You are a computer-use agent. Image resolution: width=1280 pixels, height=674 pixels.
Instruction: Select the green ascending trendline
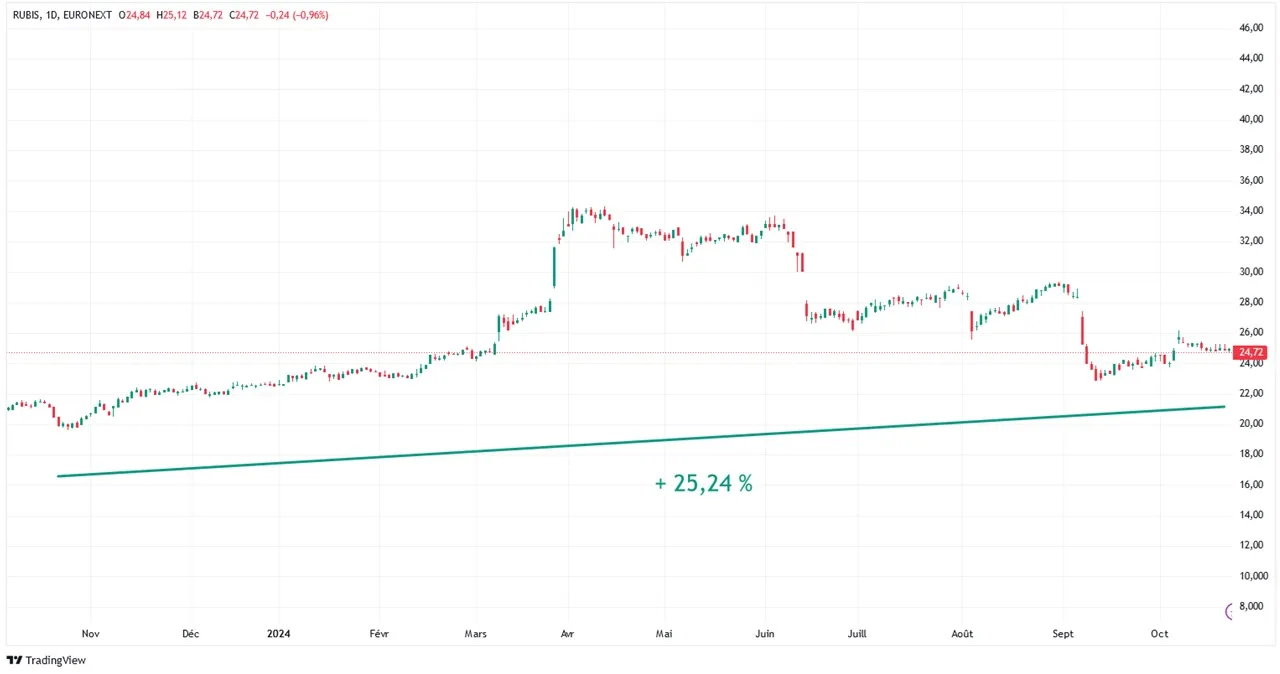[x=640, y=441]
